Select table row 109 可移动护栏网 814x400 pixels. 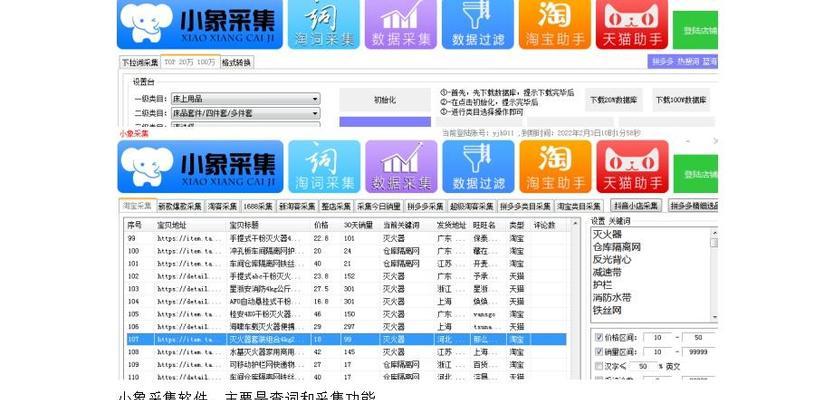346,365
